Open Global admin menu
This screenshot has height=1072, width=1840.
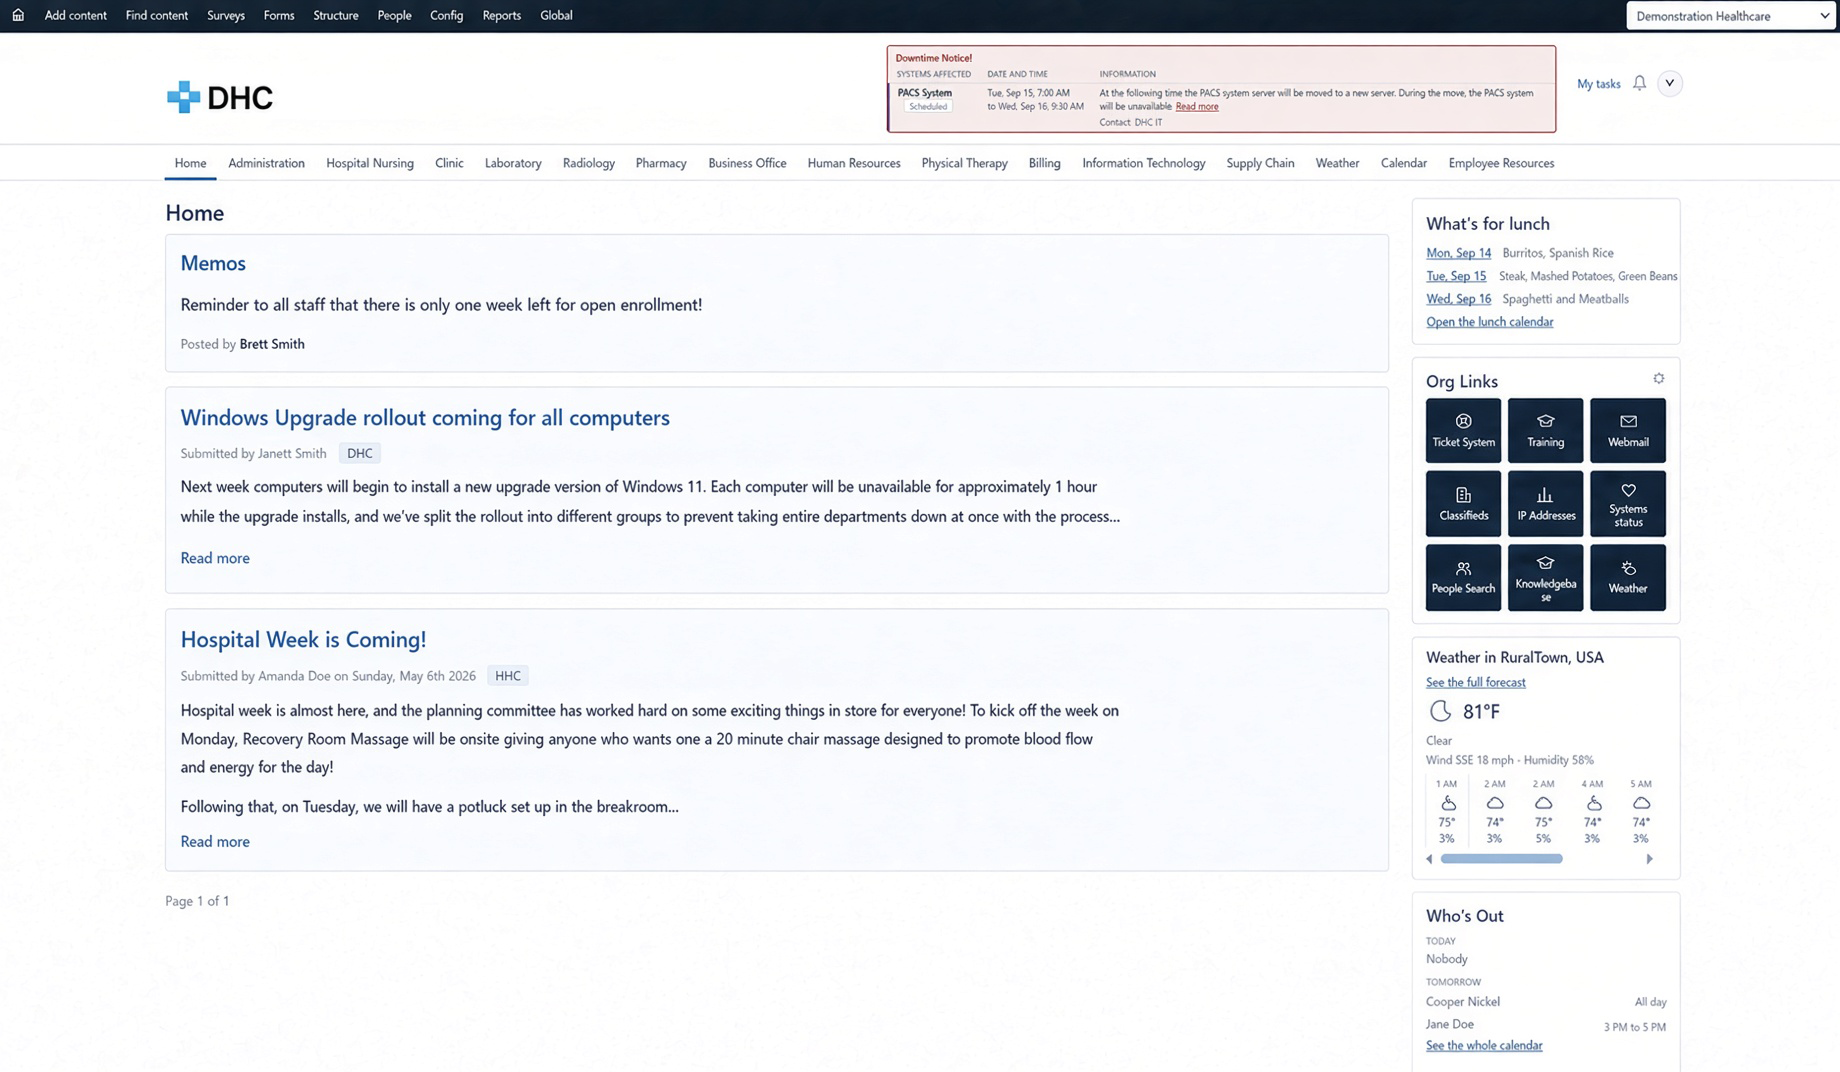coord(556,15)
